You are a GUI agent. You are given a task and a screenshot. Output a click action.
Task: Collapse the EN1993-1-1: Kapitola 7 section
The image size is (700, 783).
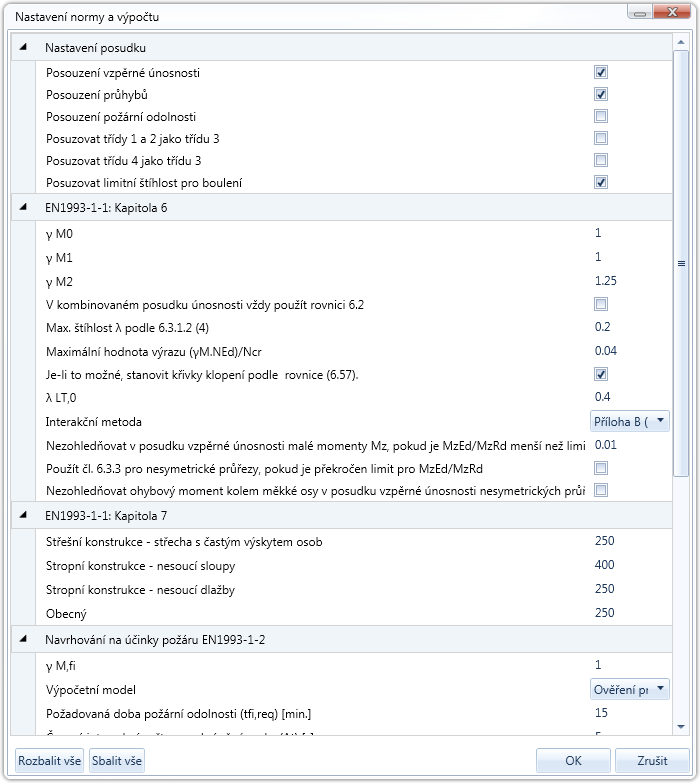pyautogui.click(x=23, y=515)
